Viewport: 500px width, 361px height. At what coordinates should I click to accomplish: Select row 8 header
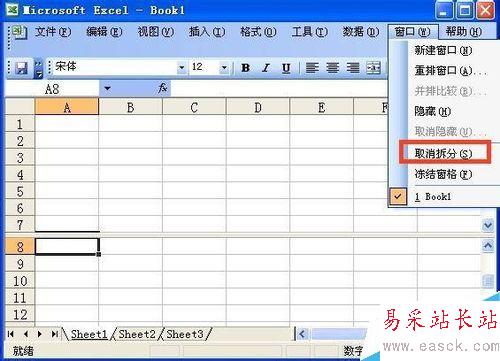click(x=20, y=247)
